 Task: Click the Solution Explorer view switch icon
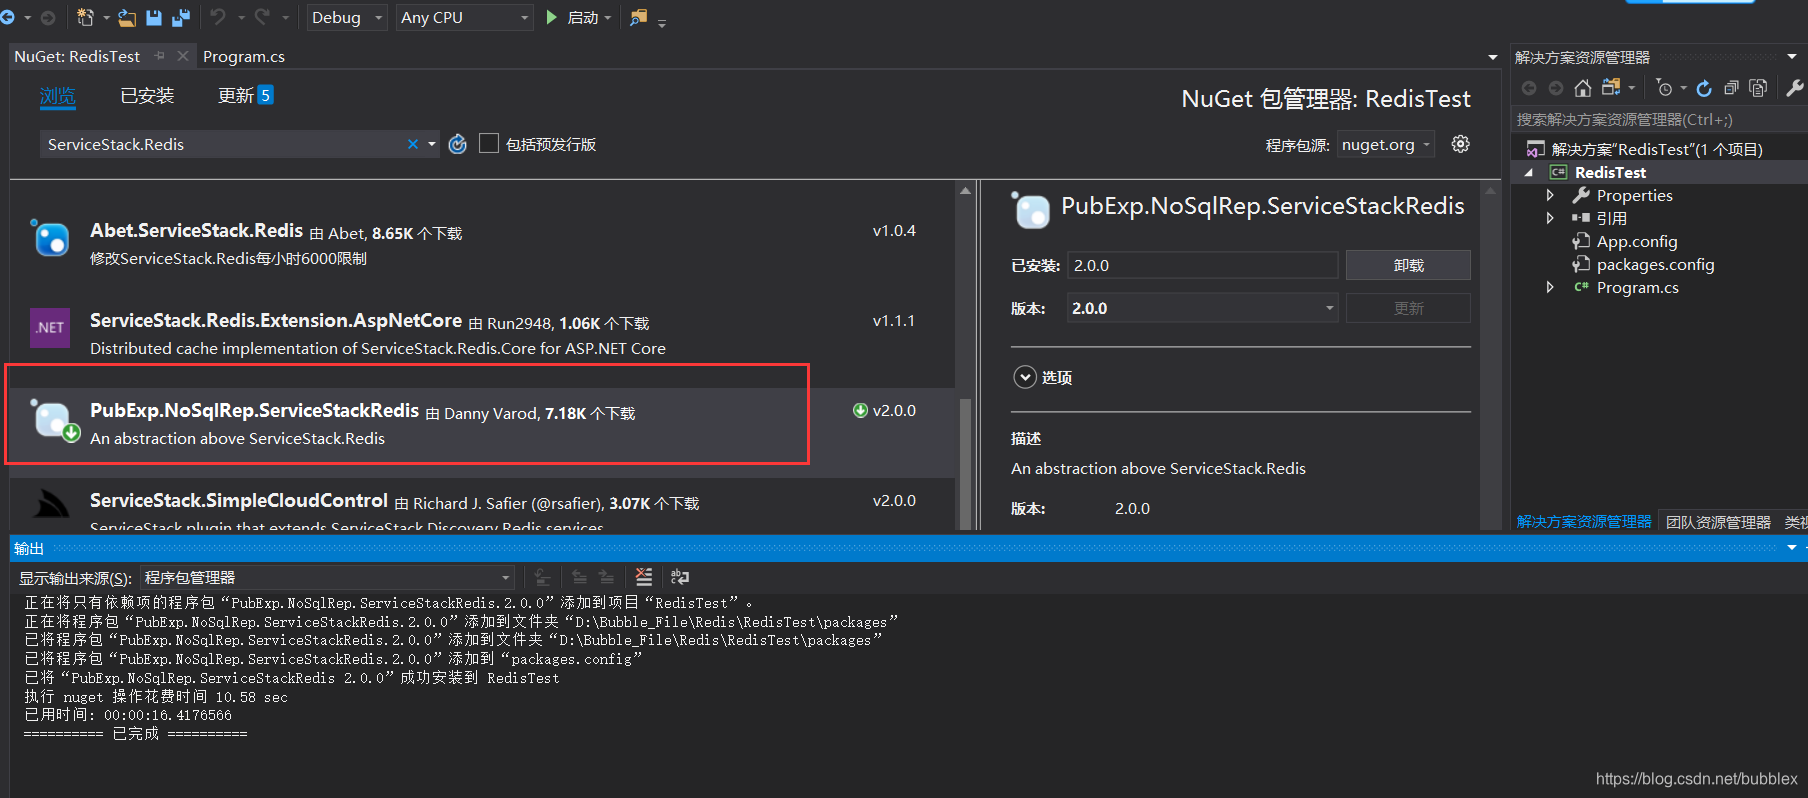pyautogui.click(x=1611, y=88)
